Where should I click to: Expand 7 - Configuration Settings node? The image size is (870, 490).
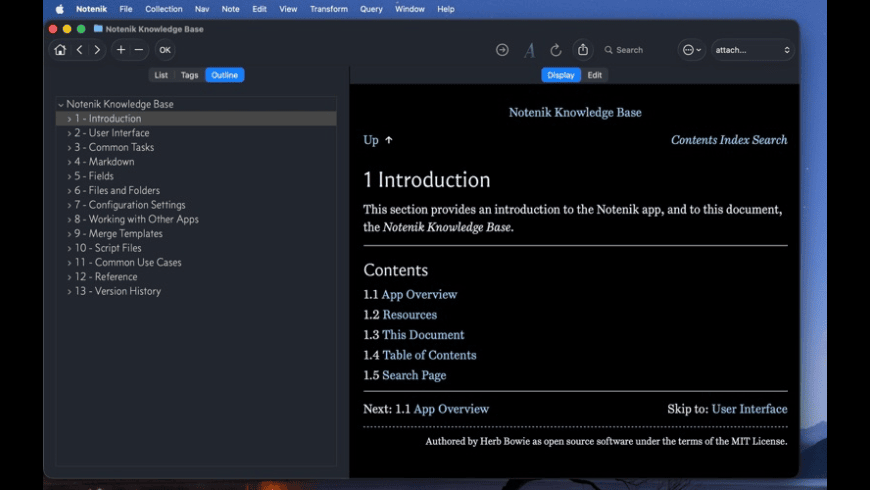click(x=69, y=205)
